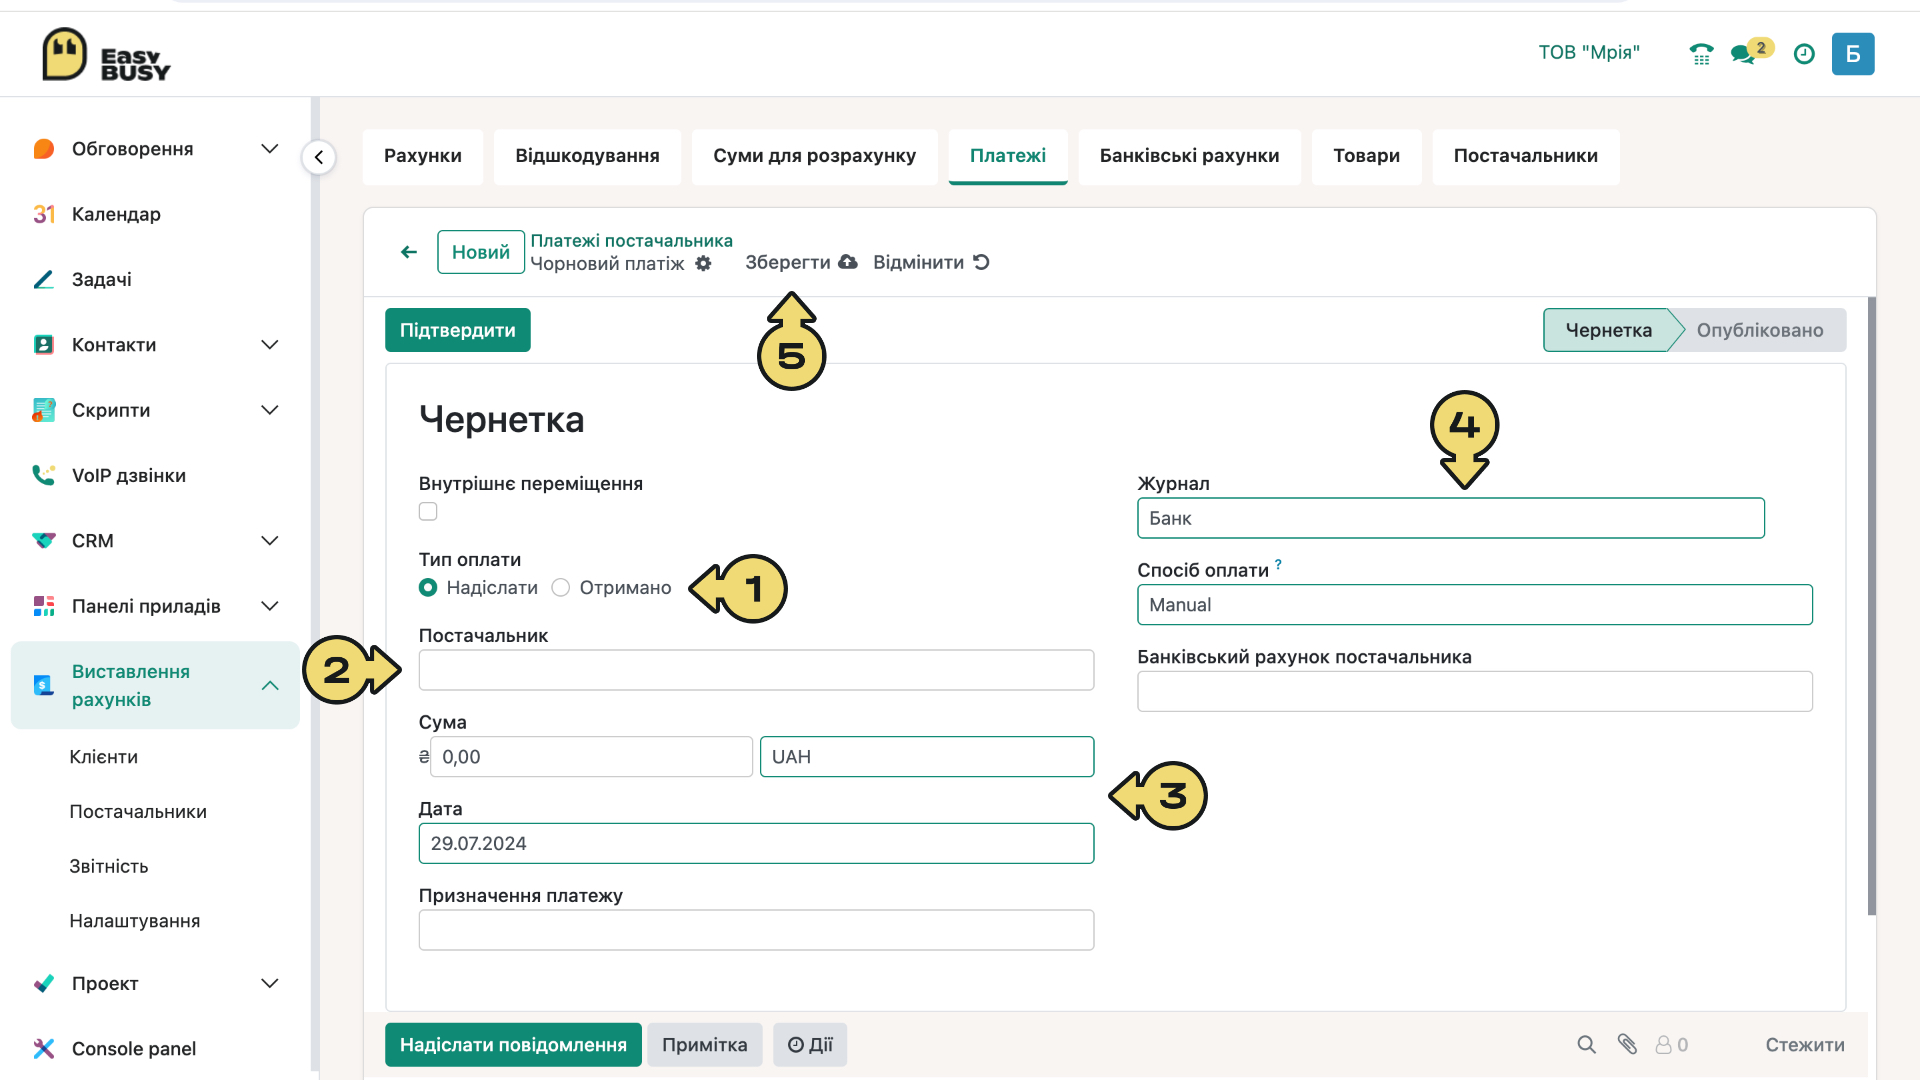Switch to the Платежі tab
Image resolution: width=1920 pixels, height=1080 pixels.
1008,156
